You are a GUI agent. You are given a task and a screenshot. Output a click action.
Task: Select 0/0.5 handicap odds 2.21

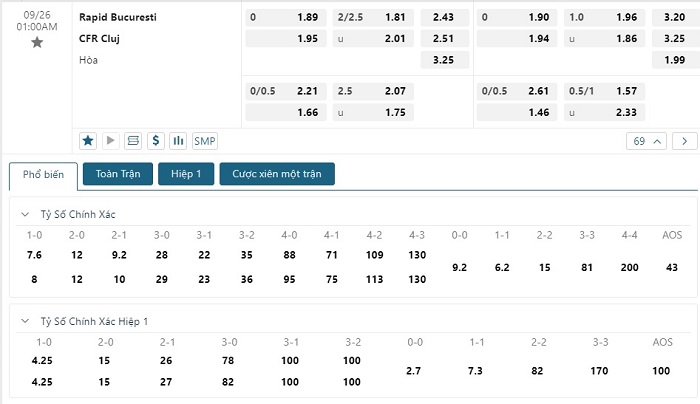(286, 91)
